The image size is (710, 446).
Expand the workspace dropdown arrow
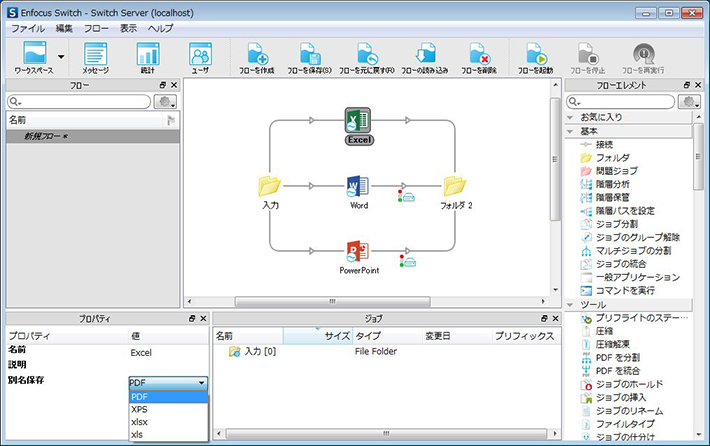61,57
